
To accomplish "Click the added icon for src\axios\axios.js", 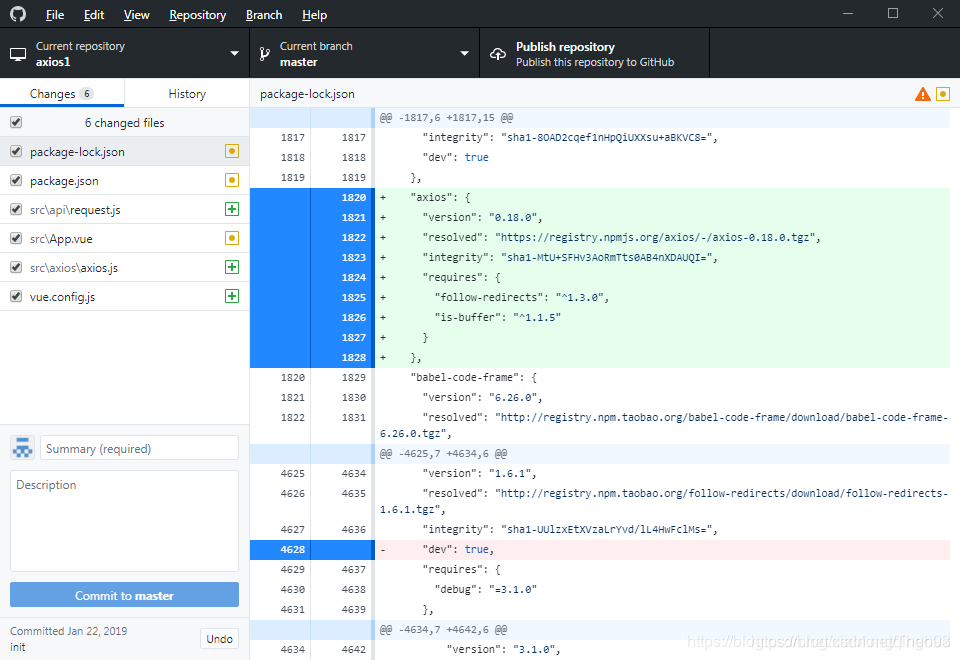I will pos(231,267).
